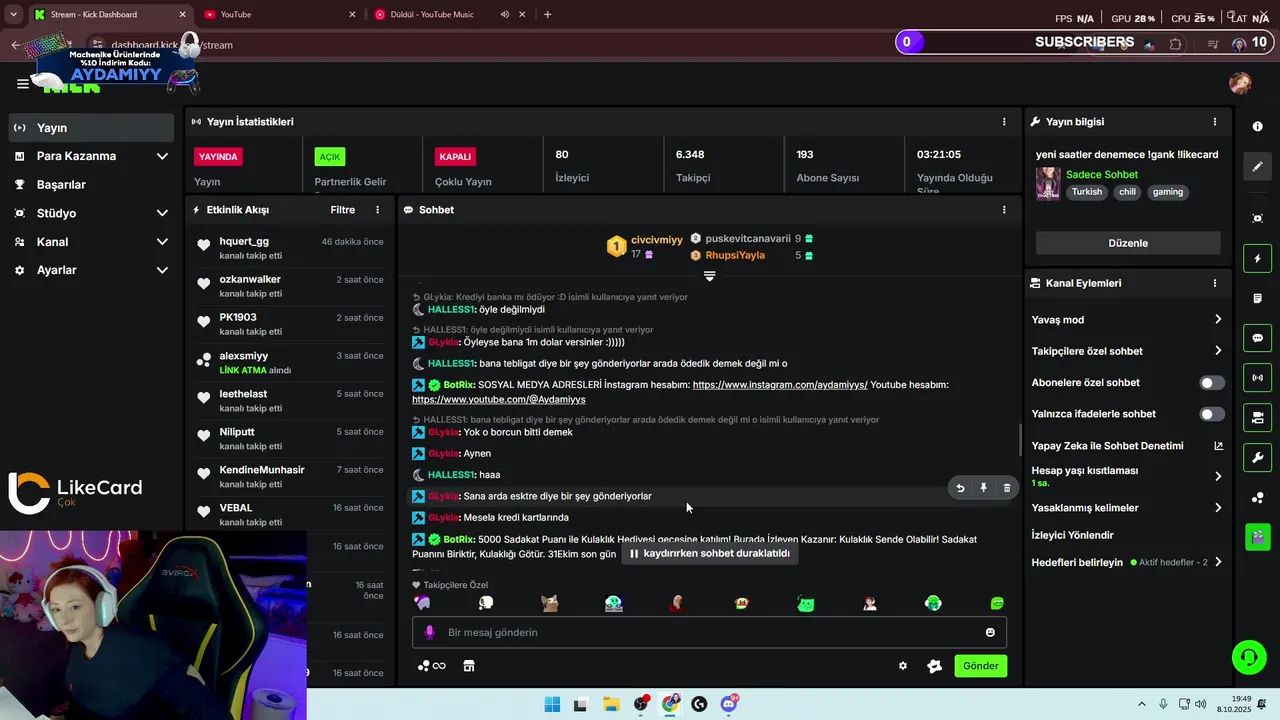Open File Explorer from the taskbar
This screenshot has width=1280, height=720.
tap(611, 704)
